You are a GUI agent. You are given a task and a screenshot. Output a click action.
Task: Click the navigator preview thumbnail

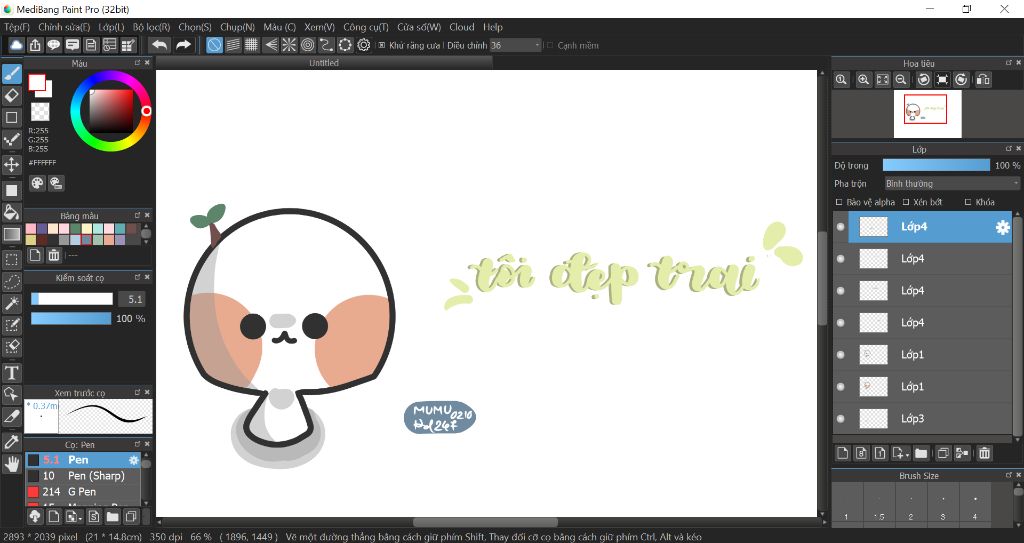coord(927,114)
